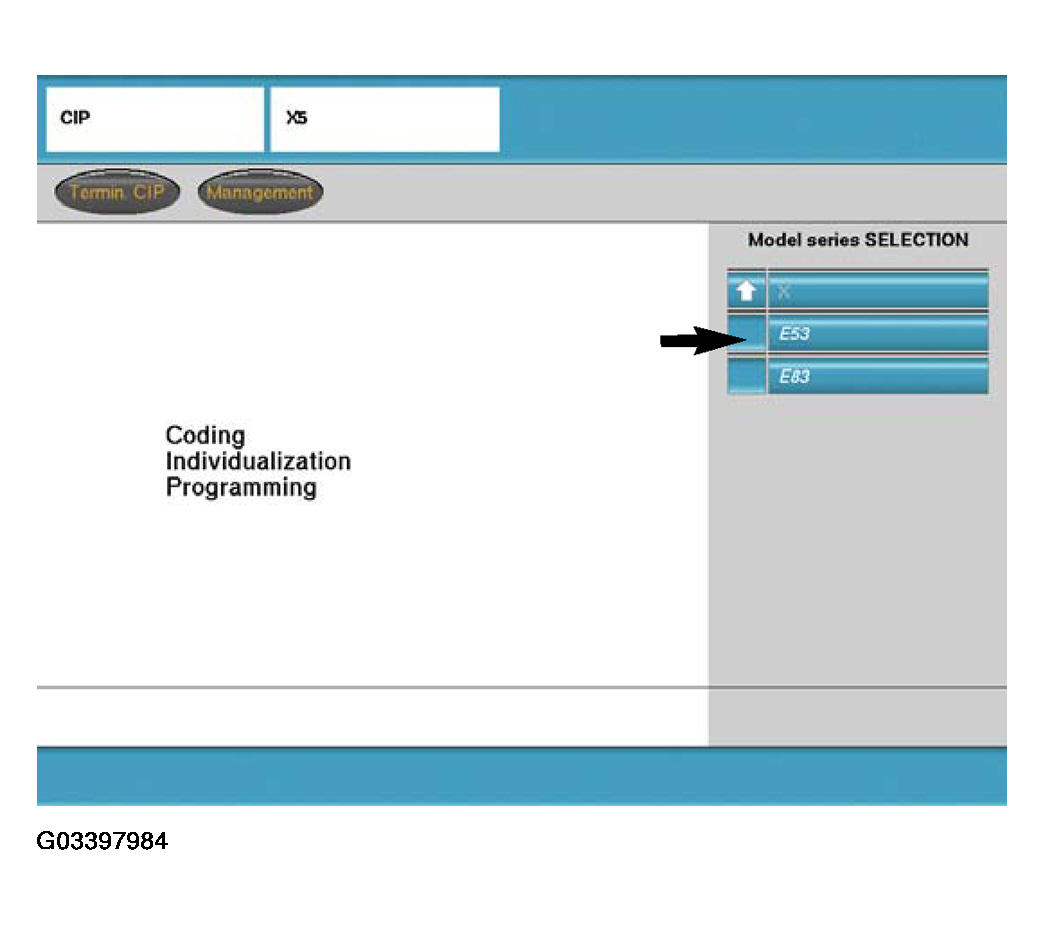
Task: Click the word Coding in main area
Action: point(205,436)
